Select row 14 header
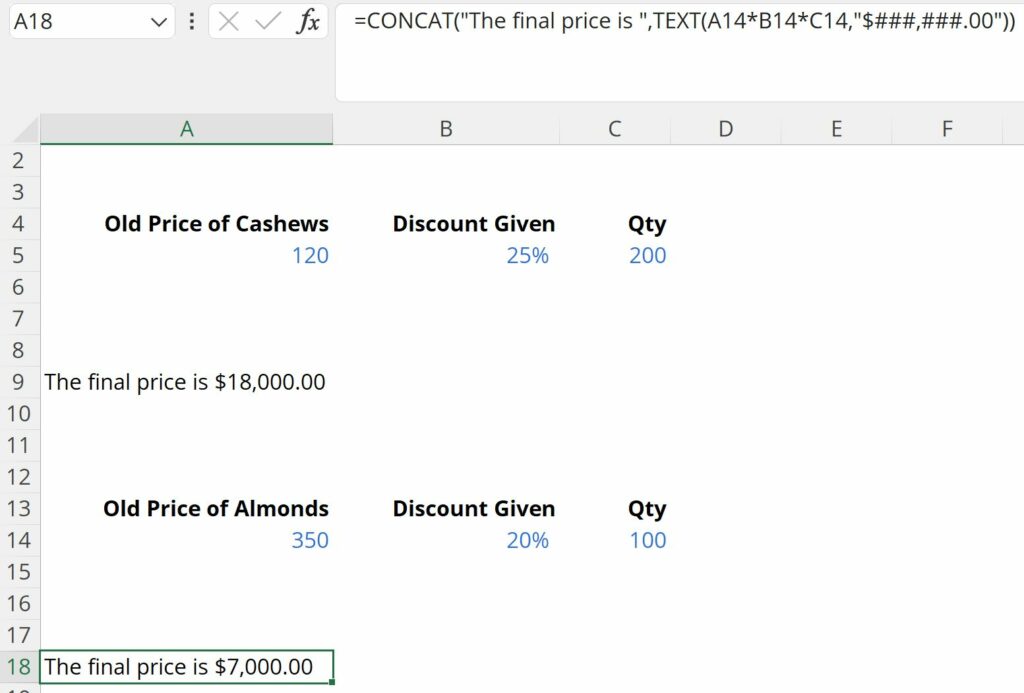This screenshot has width=1024, height=693. click(20, 541)
